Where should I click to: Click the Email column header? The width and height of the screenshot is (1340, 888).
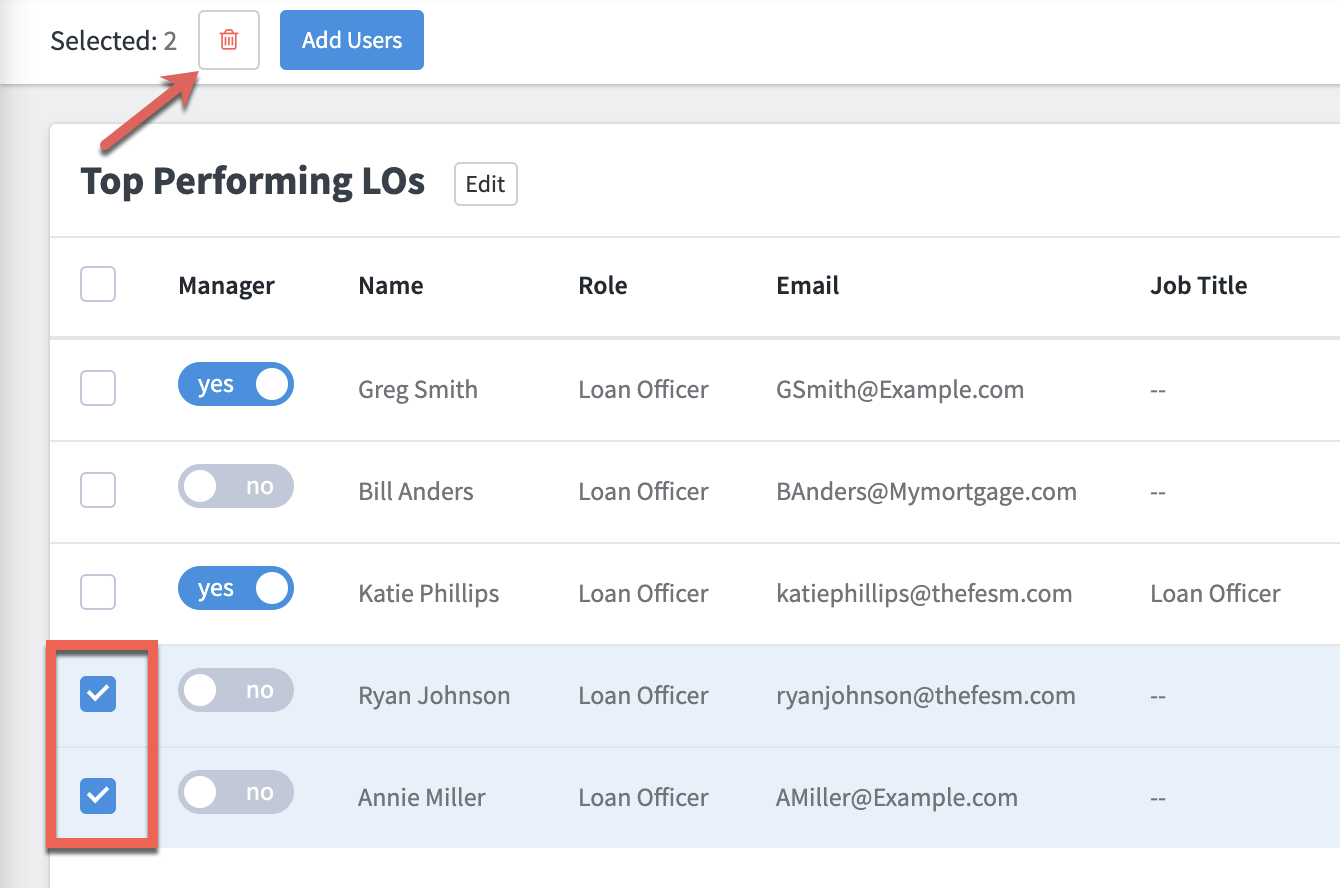tap(807, 285)
